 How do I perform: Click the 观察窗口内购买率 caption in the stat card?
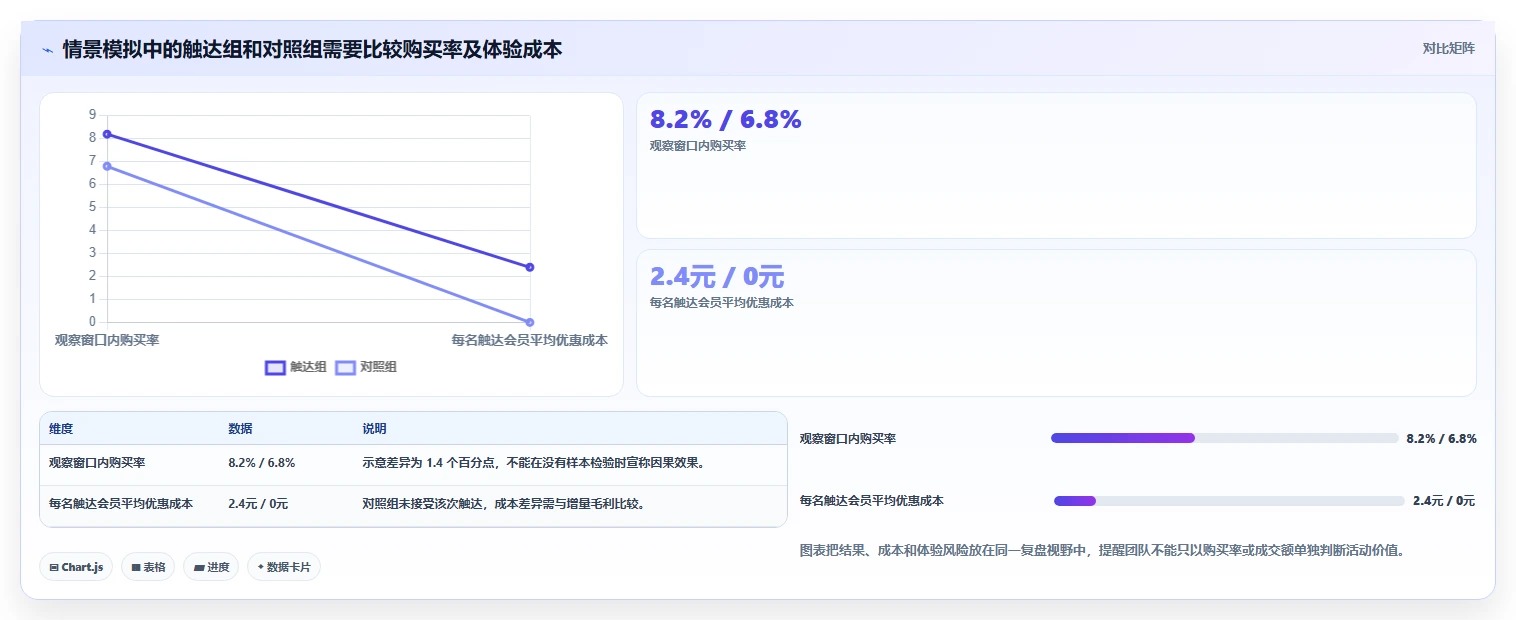[698, 146]
